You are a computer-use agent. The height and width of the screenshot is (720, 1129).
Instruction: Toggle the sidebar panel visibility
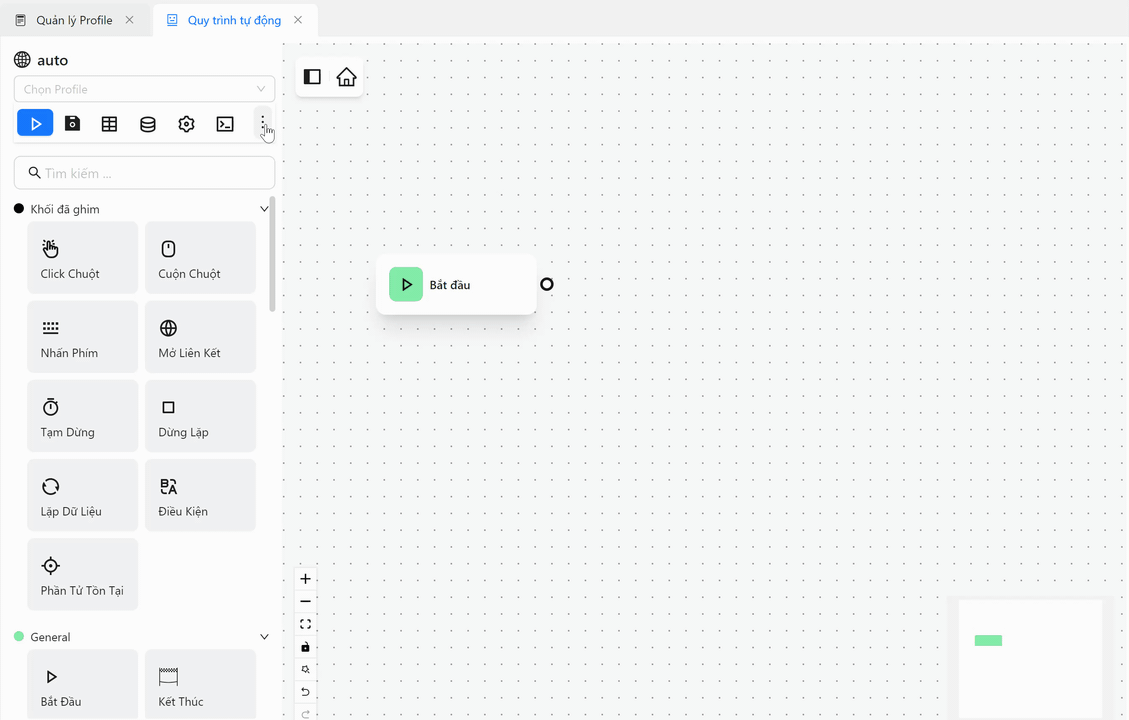(312, 77)
